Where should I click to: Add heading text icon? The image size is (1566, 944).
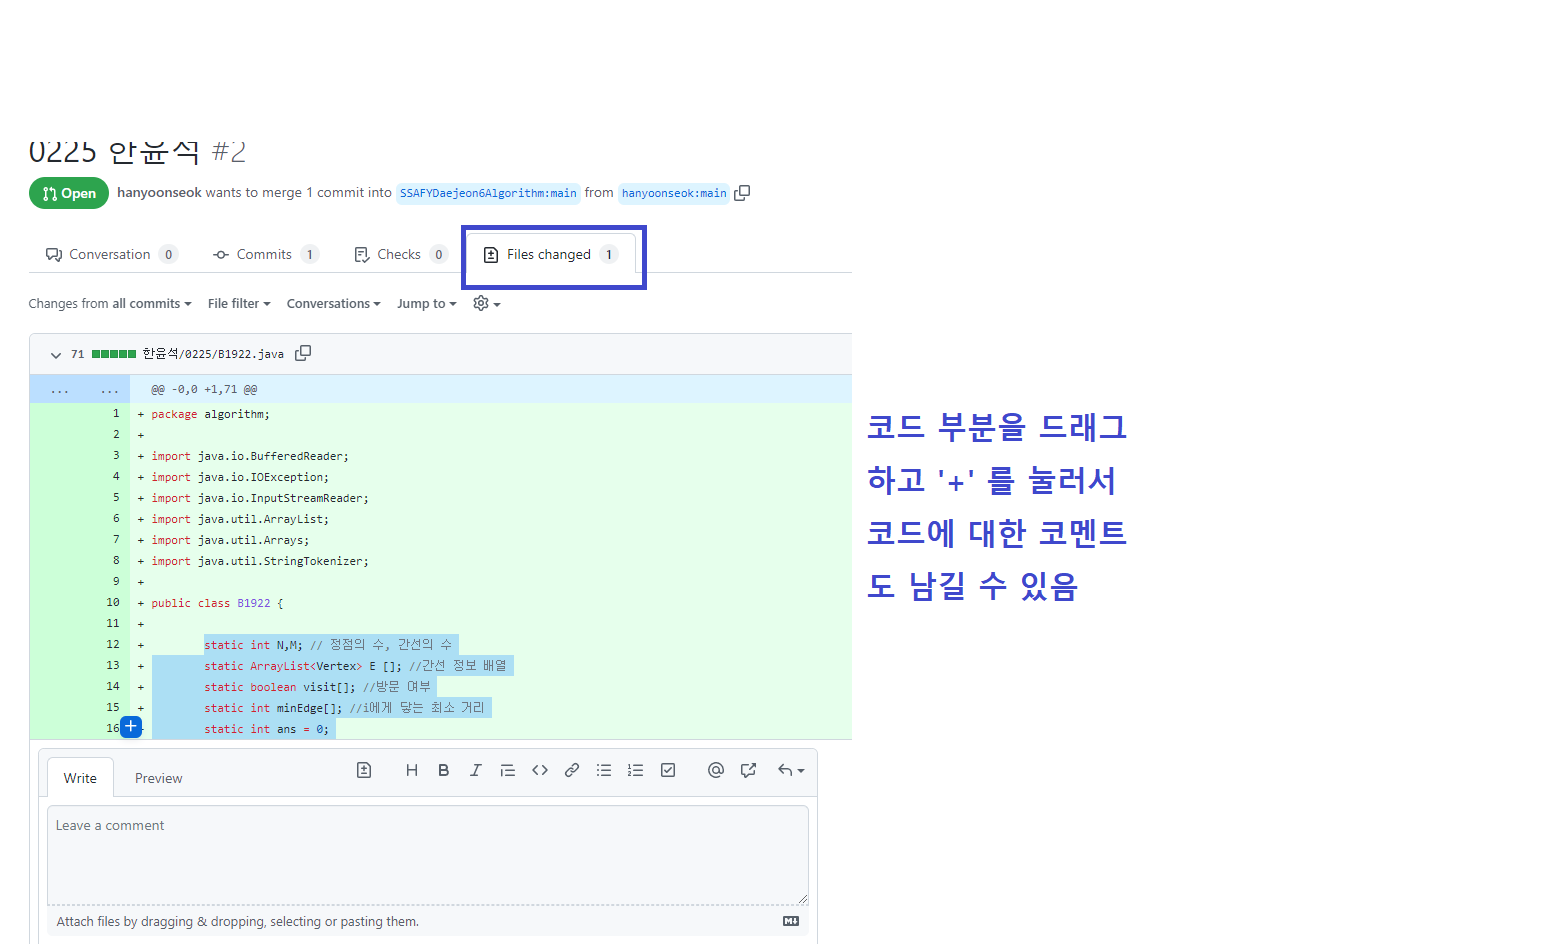pos(411,770)
